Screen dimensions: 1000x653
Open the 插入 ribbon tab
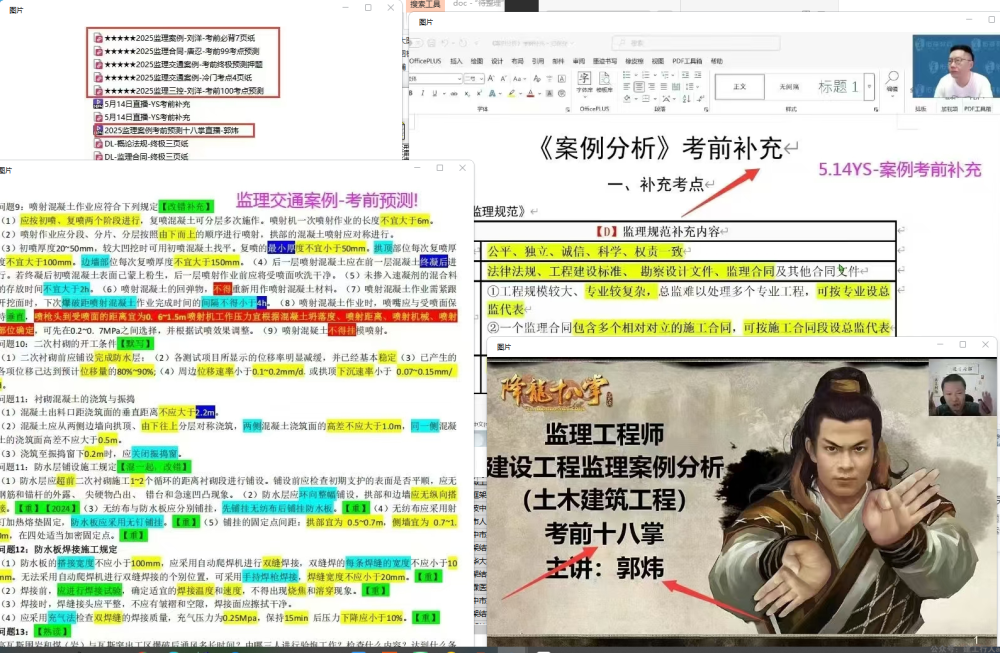[x=457, y=61]
